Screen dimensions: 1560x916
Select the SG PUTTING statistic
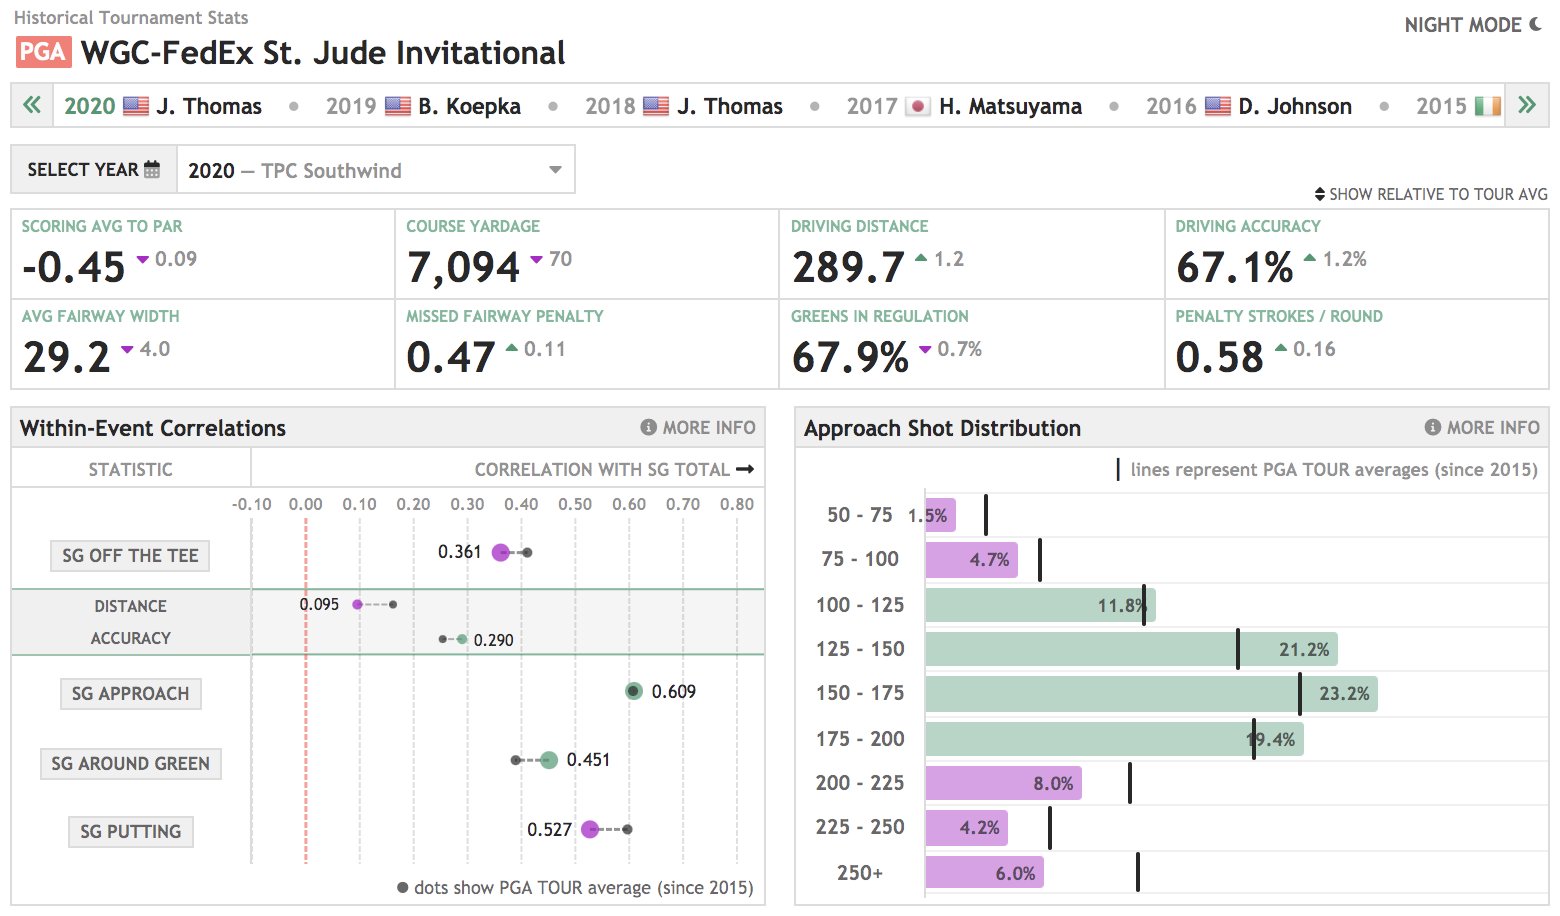(x=130, y=831)
